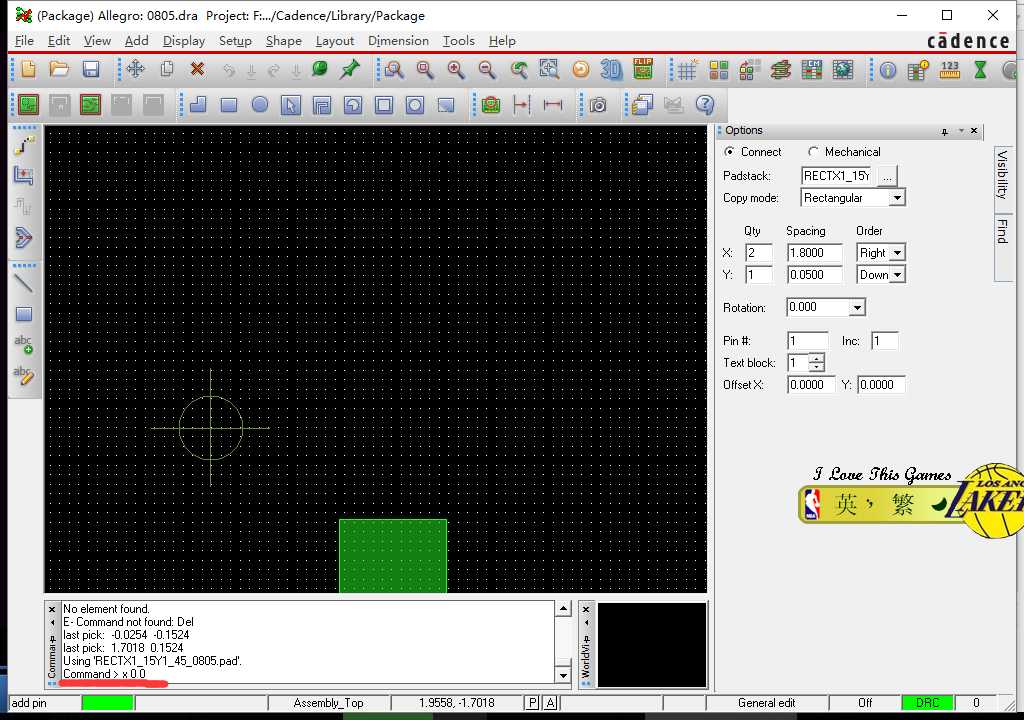The height and width of the screenshot is (720, 1024).
Task: Click the command line input
Action: pos(307,674)
